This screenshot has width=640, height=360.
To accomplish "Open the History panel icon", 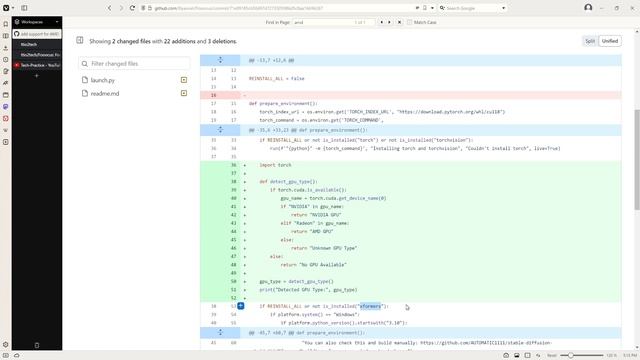I will [x=6, y=60].
